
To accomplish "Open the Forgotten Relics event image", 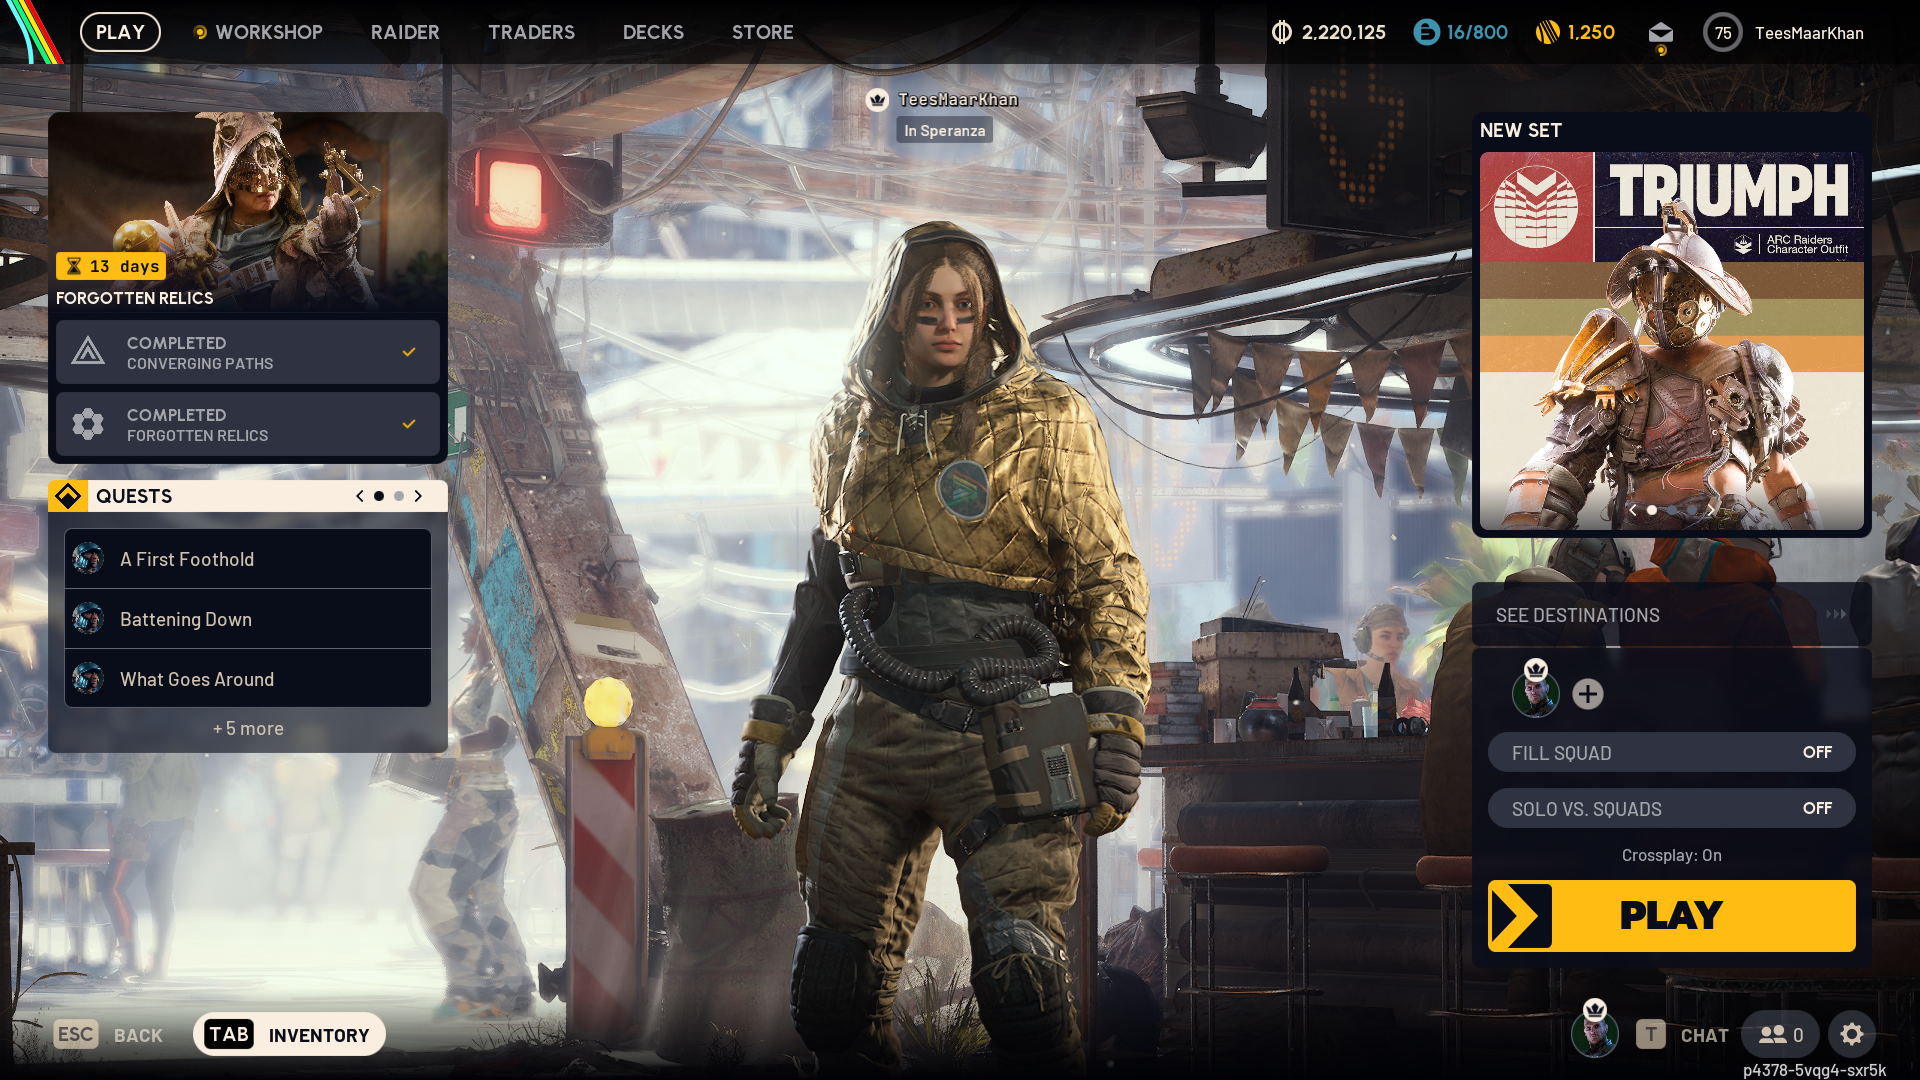I will 248,211.
